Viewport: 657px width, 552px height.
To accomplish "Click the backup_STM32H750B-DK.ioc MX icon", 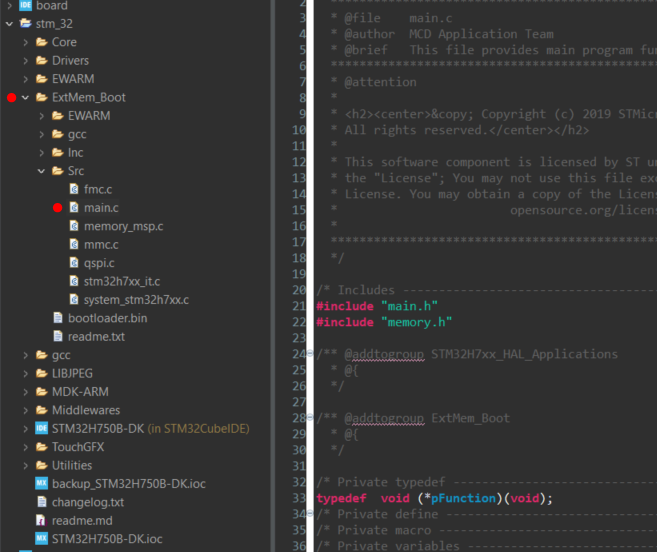I will [x=41, y=483].
